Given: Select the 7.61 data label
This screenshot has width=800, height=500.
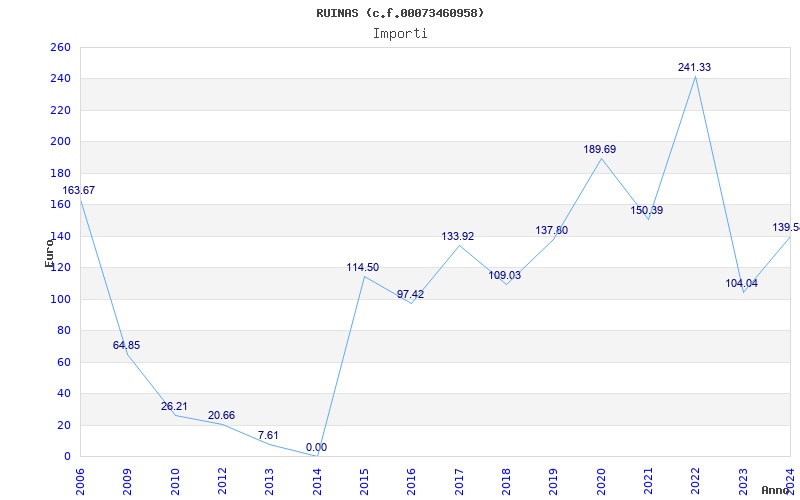Looking at the screenshot, I should pyautogui.click(x=268, y=435).
